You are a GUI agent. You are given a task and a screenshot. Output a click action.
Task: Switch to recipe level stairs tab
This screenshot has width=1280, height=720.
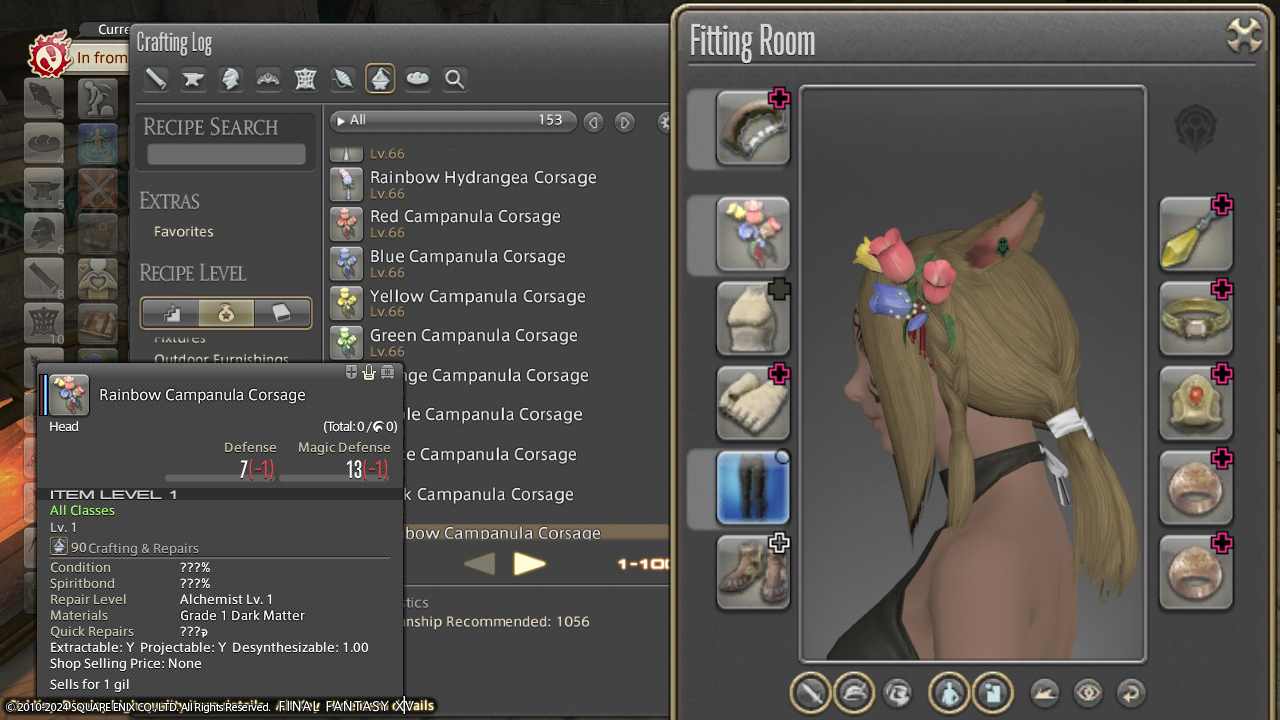(172, 313)
